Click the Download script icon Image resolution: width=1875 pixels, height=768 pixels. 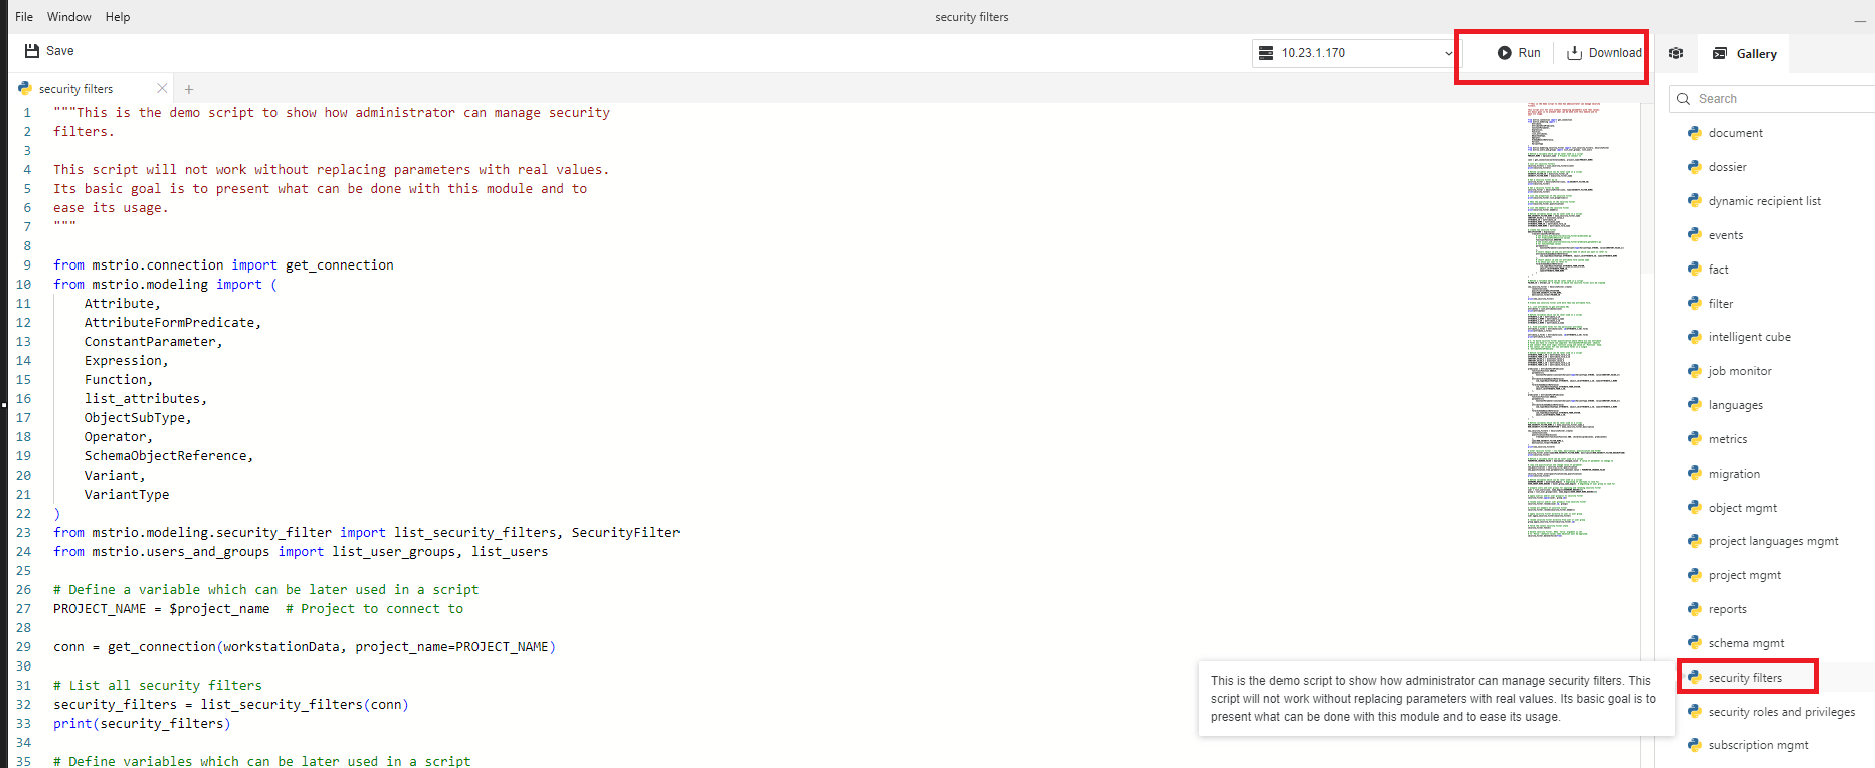1574,53
